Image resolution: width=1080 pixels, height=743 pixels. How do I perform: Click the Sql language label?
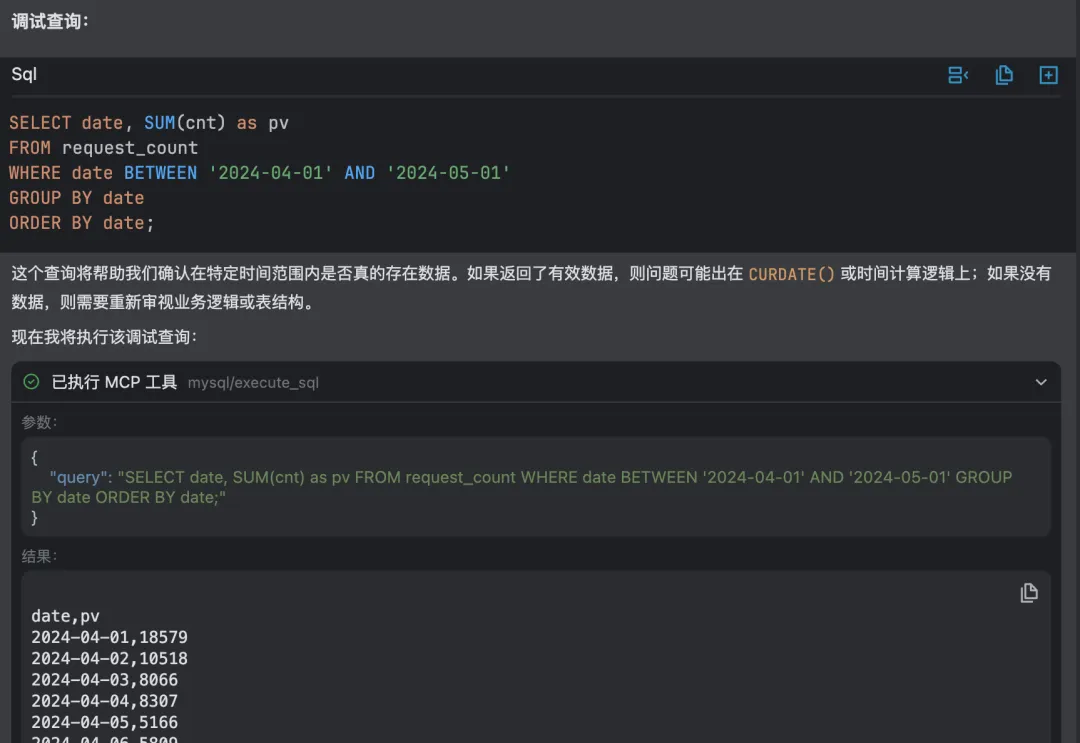point(24,74)
